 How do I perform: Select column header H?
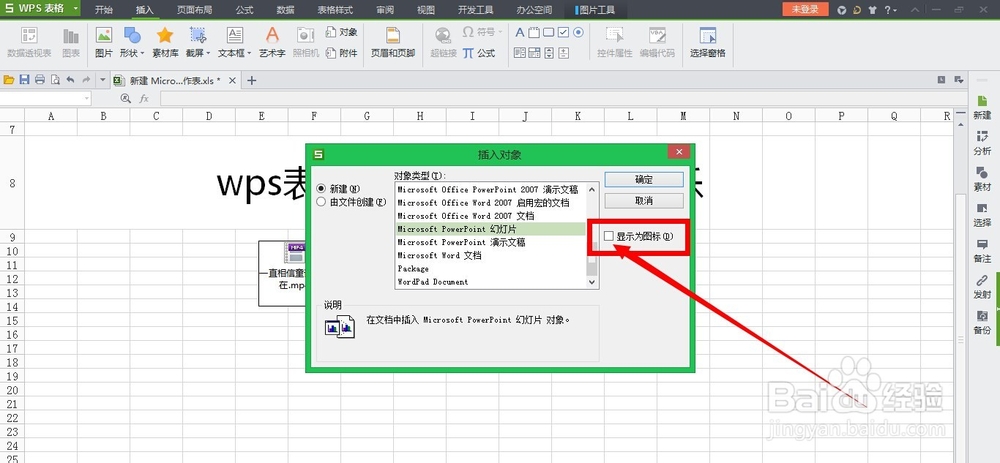(x=420, y=116)
